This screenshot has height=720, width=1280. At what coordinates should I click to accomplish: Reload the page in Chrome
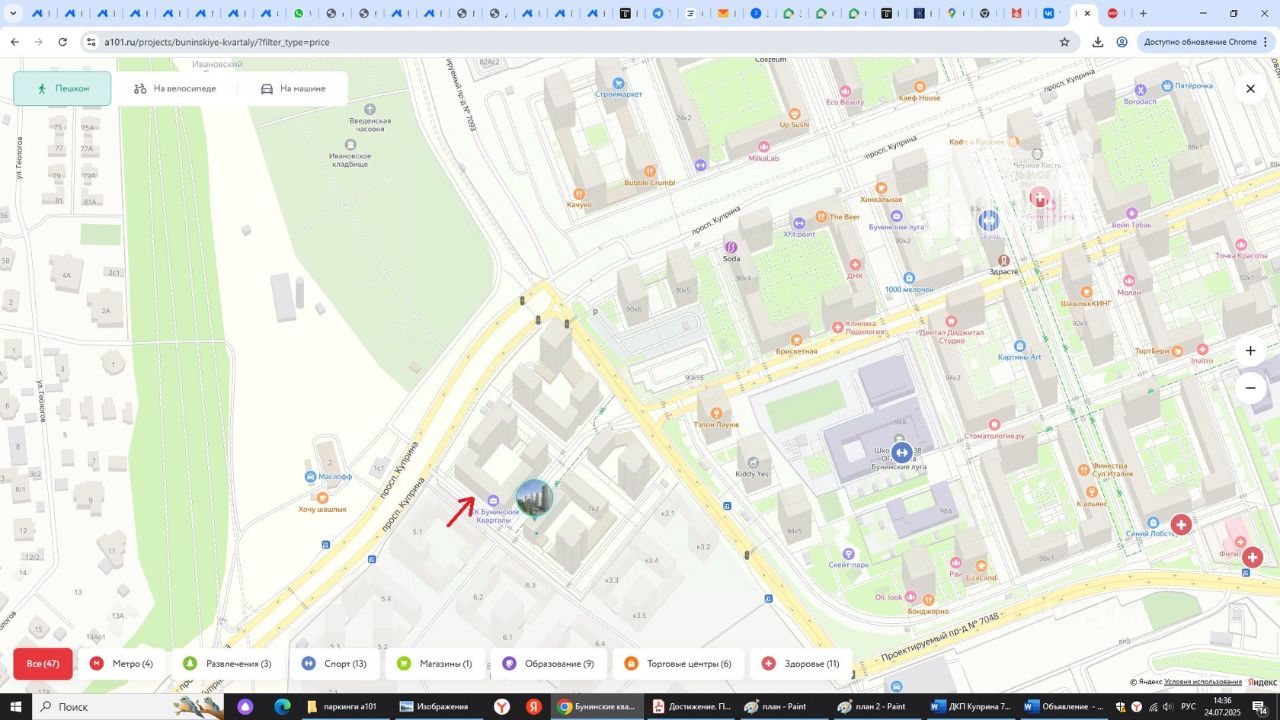[x=62, y=42]
